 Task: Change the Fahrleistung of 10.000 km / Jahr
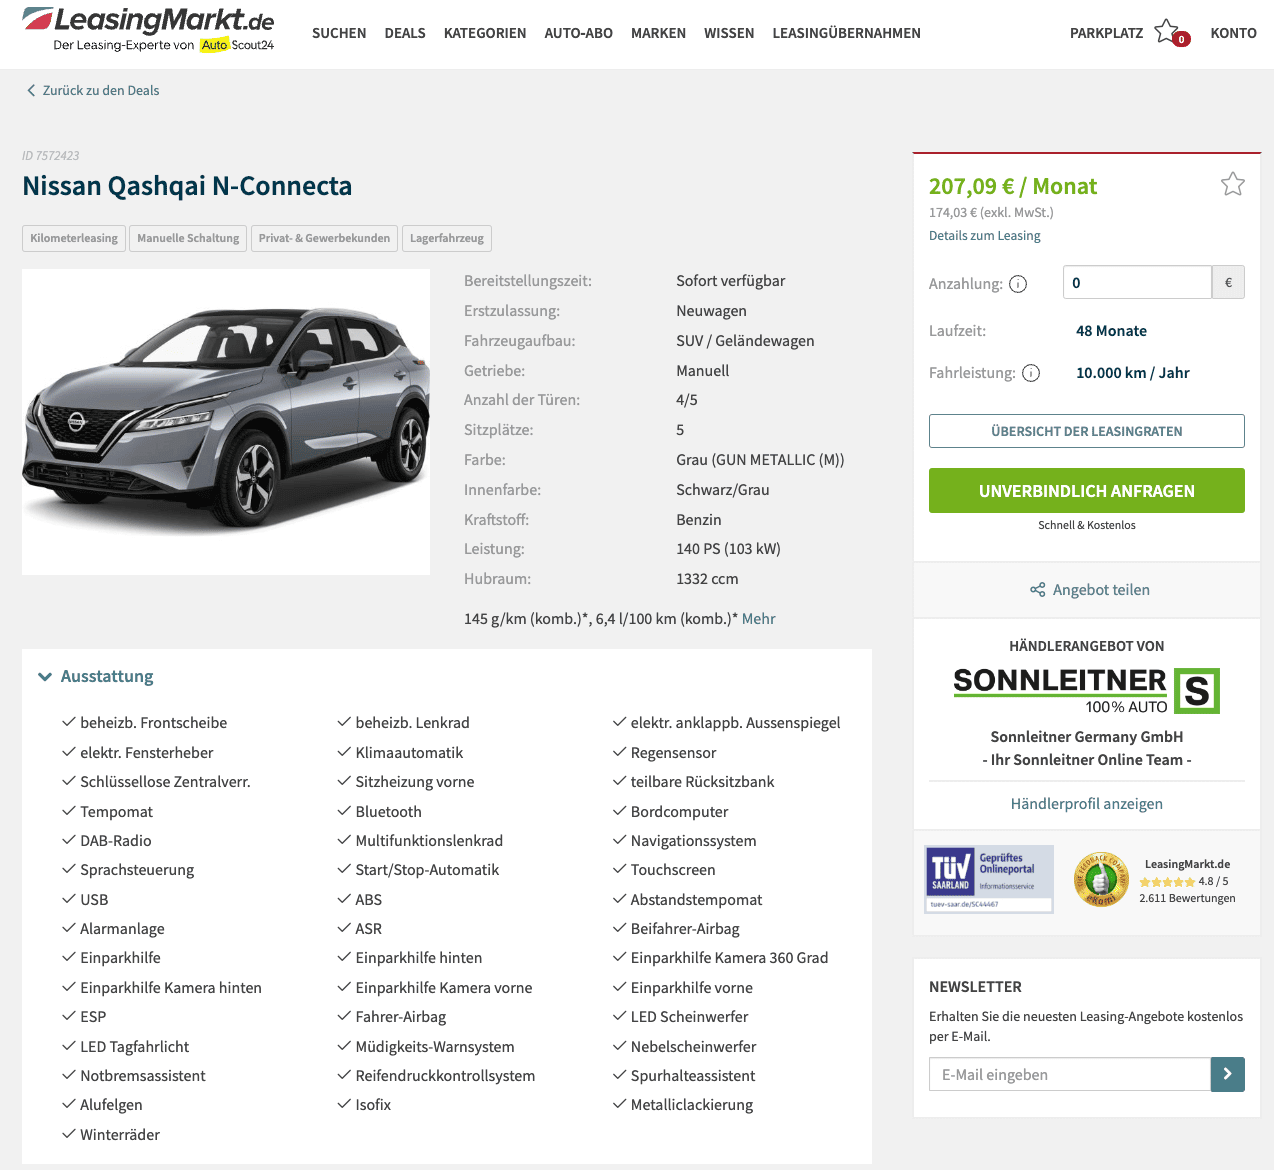1133,373
